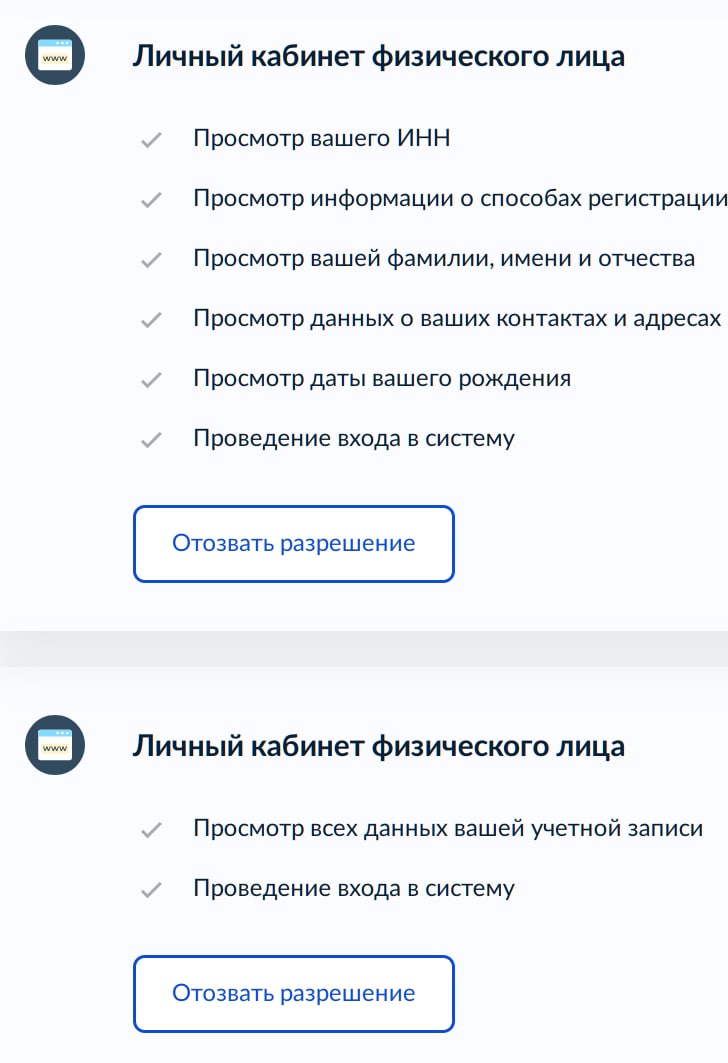This screenshot has height=1063, width=728.
Task: Click the checkmark beside «Просмотр вашей фамилии, имени и отчества»
Action: (x=151, y=260)
